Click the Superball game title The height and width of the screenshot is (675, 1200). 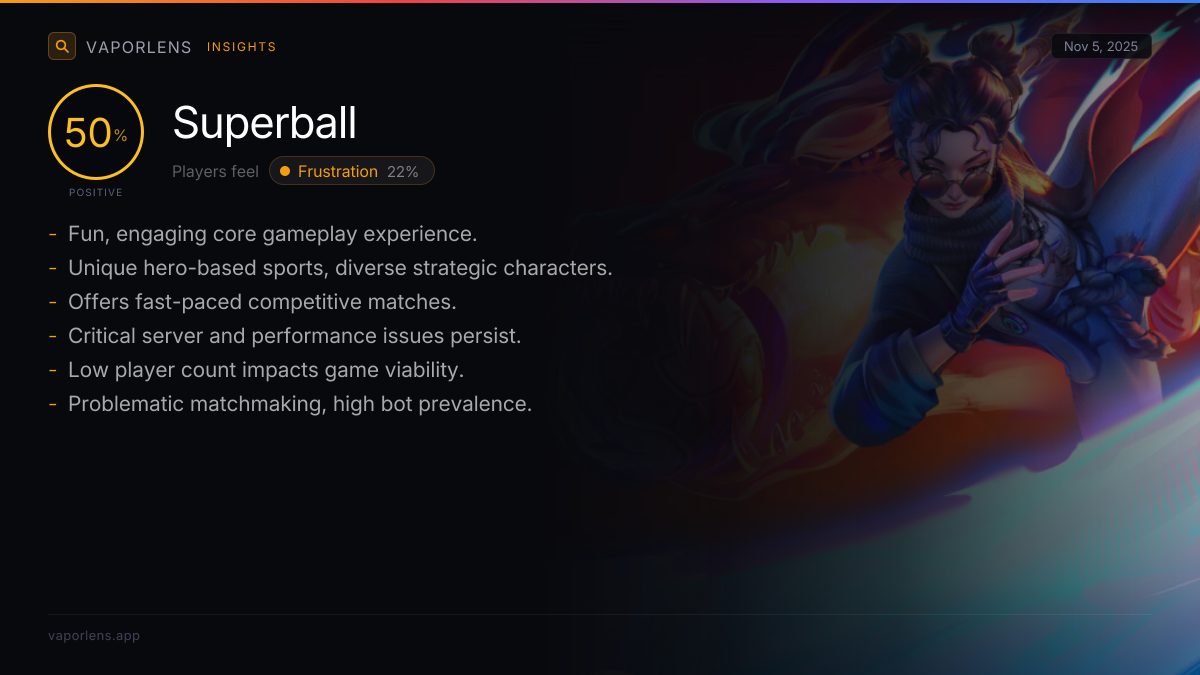click(x=265, y=123)
